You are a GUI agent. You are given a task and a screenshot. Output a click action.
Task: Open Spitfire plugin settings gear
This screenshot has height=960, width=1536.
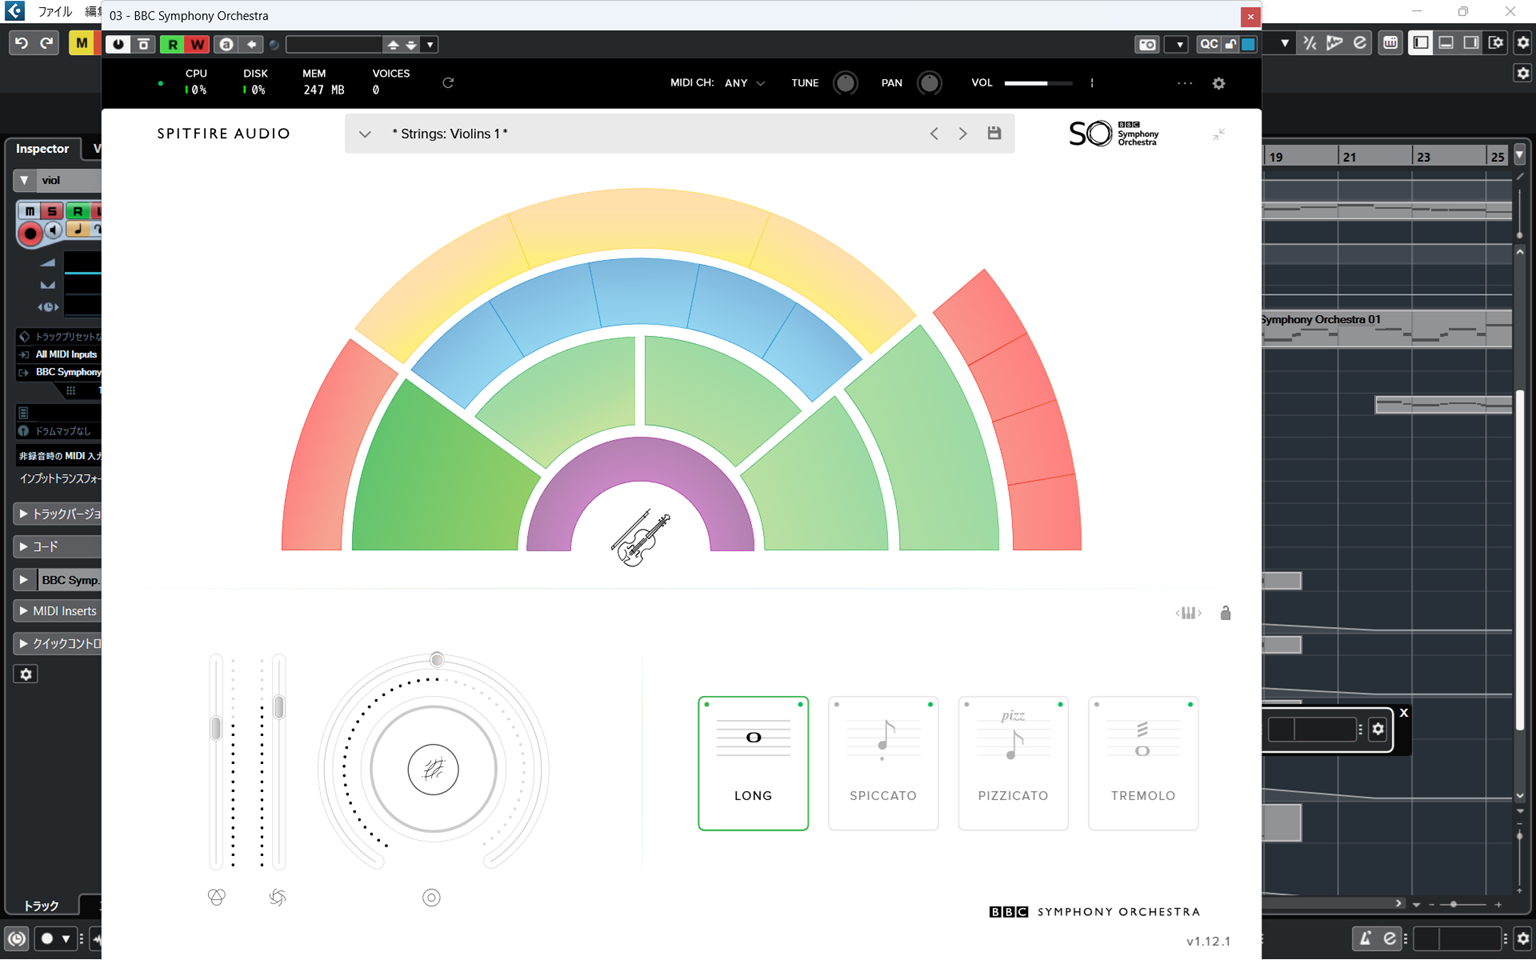1218,83
